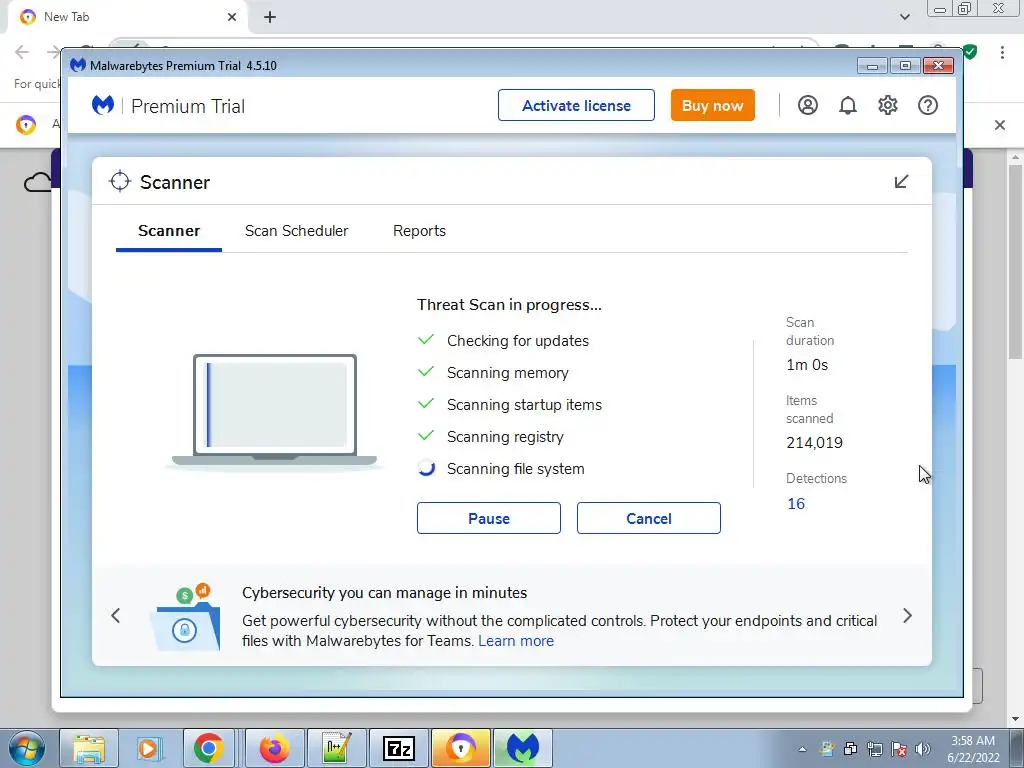Dismiss the browser info bar with X

click(1000, 125)
